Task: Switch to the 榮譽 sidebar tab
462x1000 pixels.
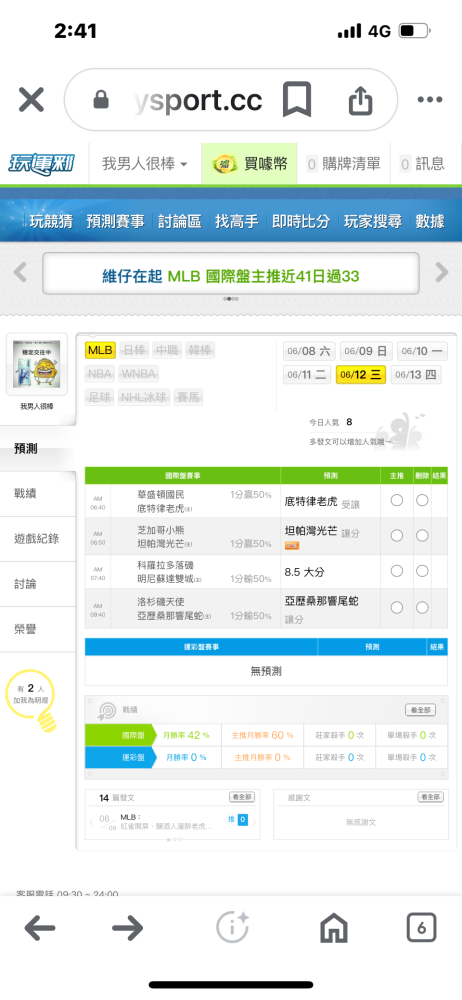Action: point(38,629)
